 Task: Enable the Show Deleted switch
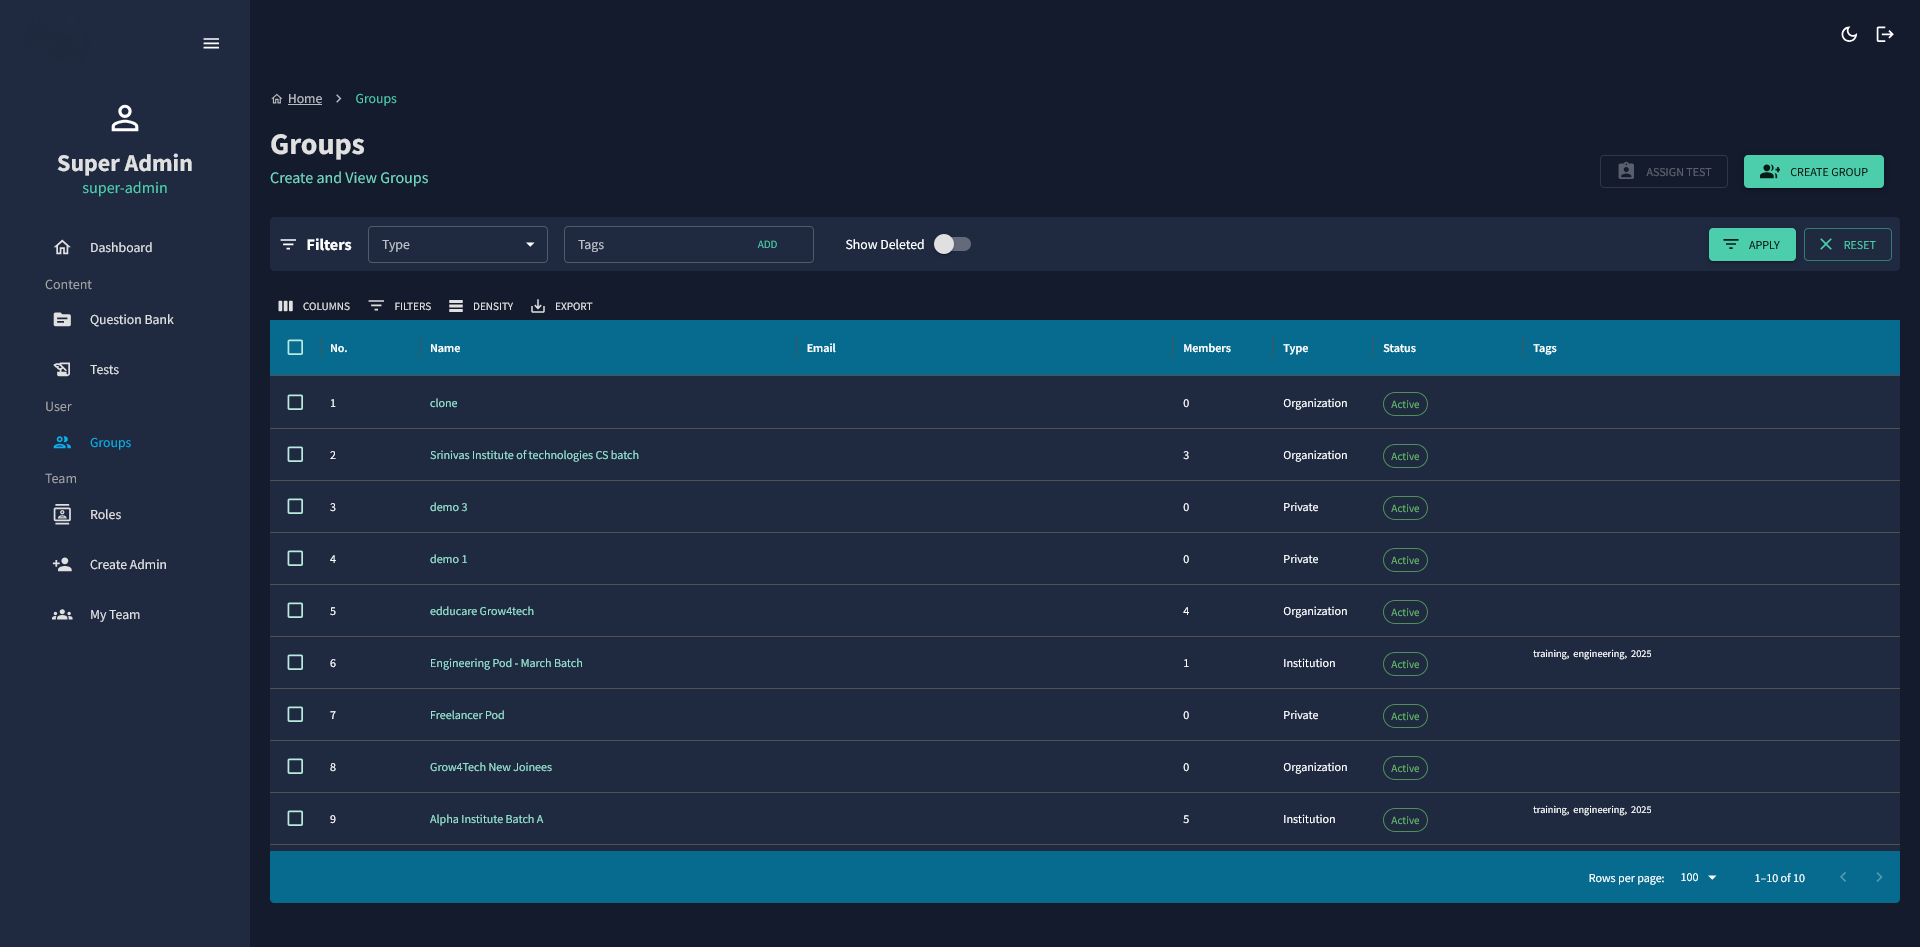[952, 244]
